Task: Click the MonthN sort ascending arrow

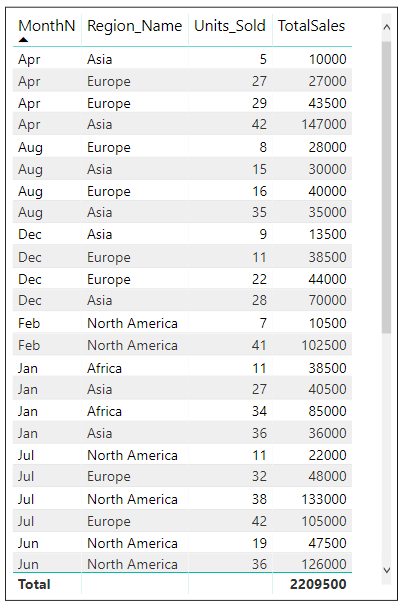Action: tap(23, 39)
